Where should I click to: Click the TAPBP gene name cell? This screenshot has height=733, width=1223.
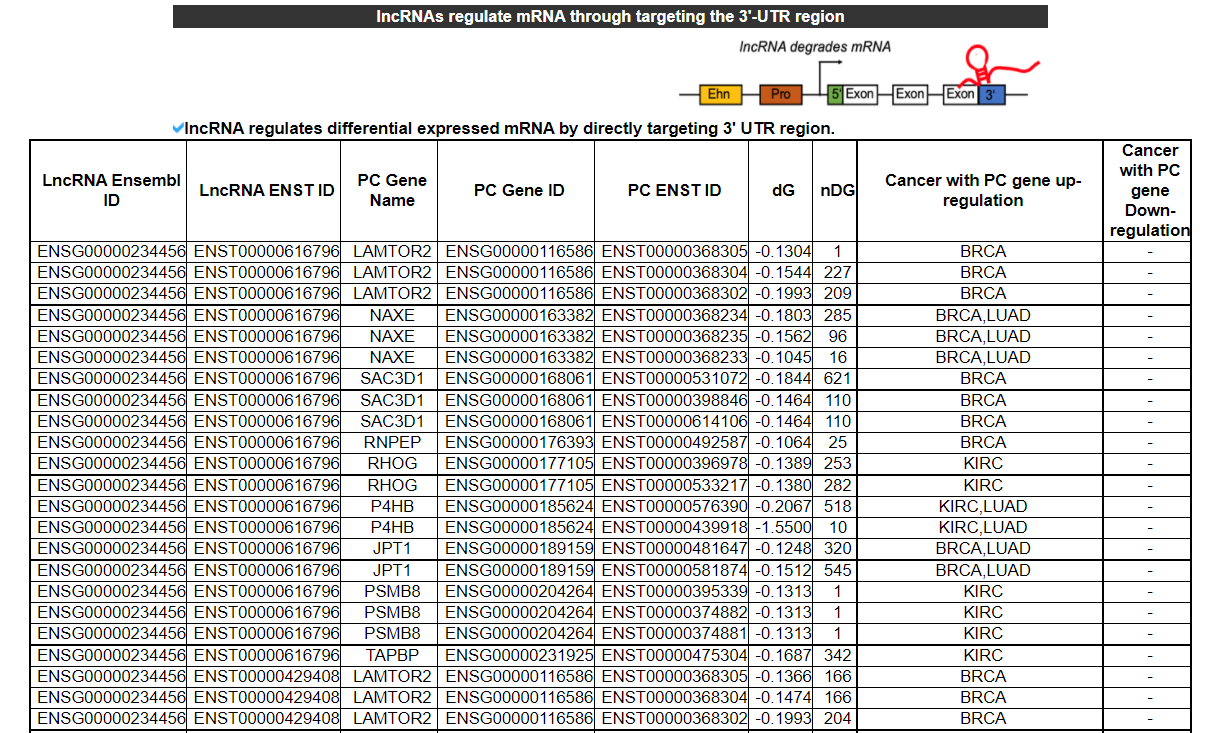click(392, 655)
